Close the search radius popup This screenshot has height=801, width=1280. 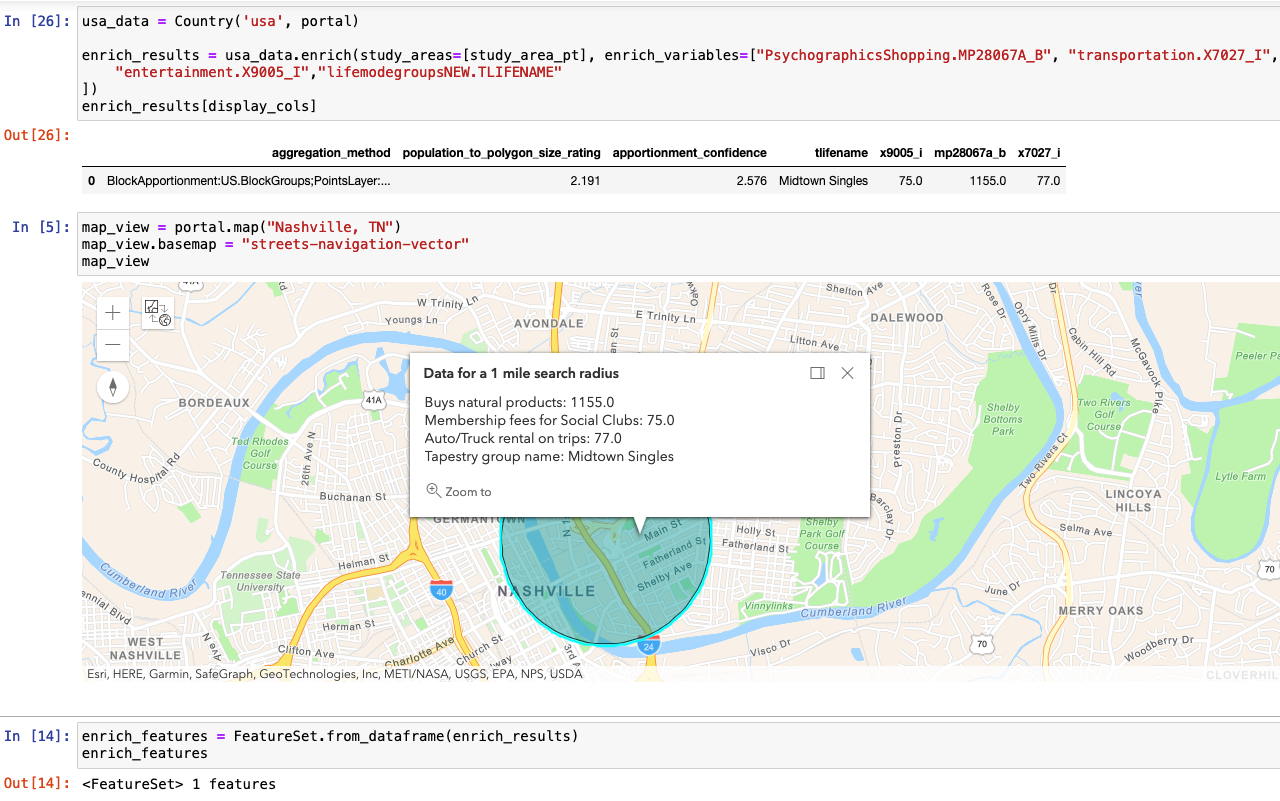pos(847,373)
